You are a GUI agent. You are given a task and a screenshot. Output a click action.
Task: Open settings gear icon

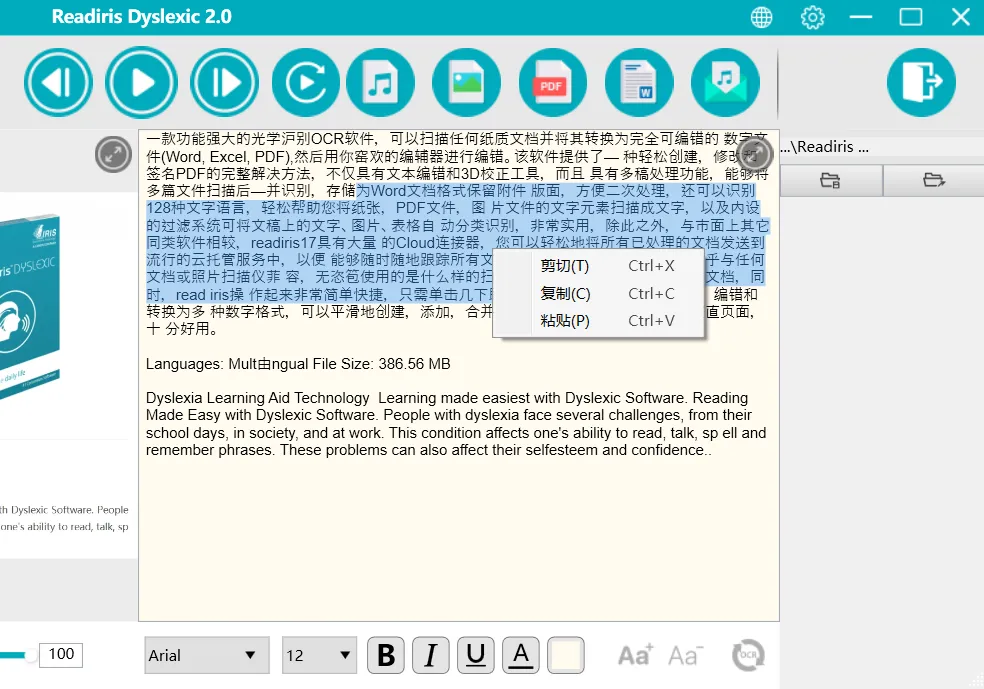(x=812, y=17)
